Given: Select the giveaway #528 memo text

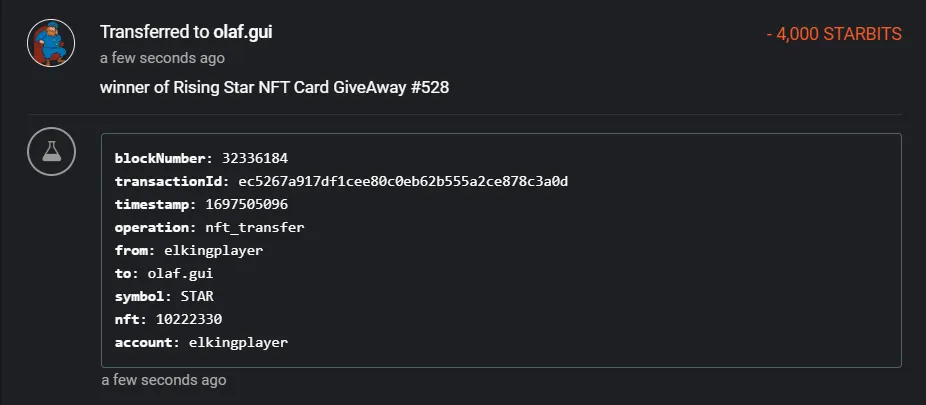Looking at the screenshot, I should (274, 87).
